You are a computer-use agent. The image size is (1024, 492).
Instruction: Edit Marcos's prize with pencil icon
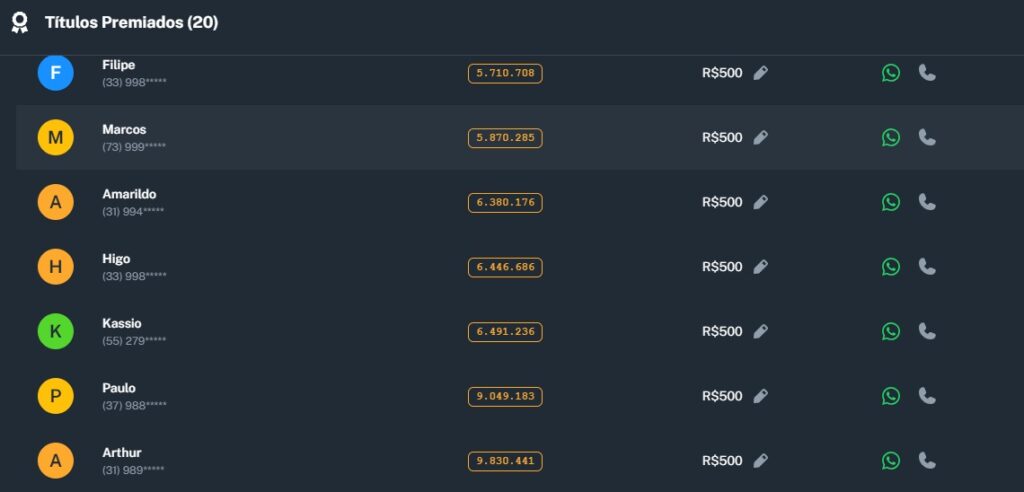pos(760,138)
